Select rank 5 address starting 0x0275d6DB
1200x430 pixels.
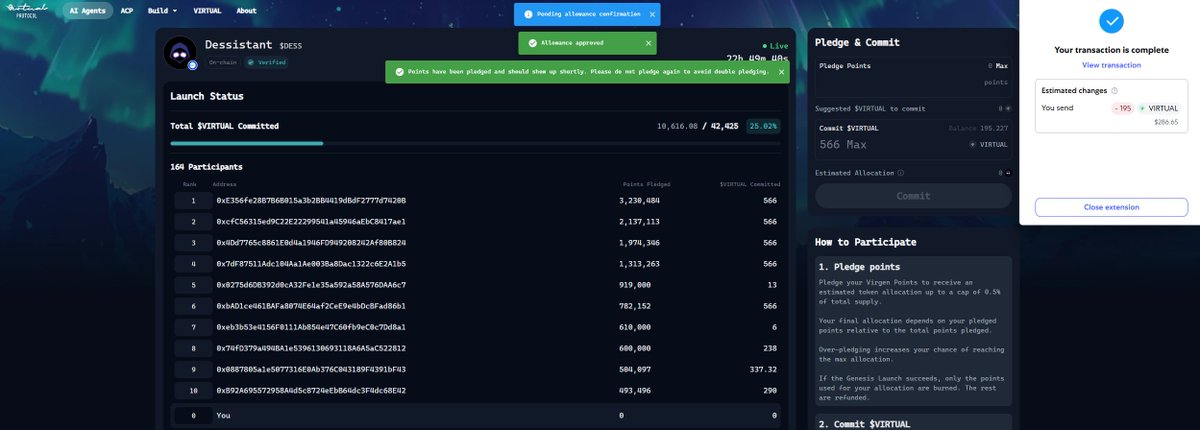(311, 284)
